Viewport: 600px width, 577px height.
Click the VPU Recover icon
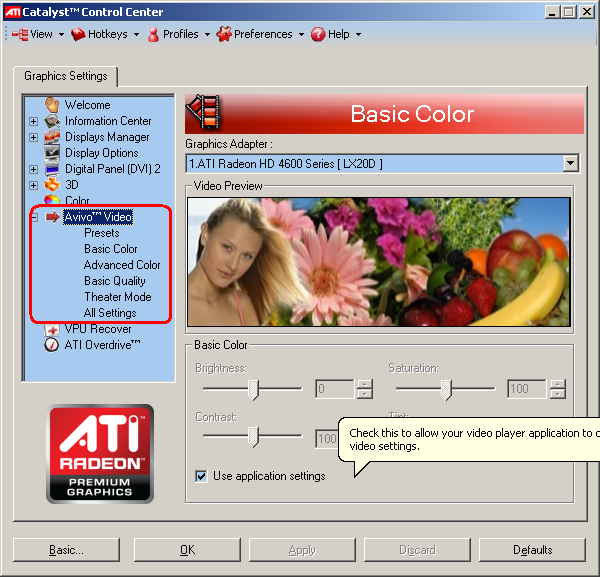click(52, 329)
